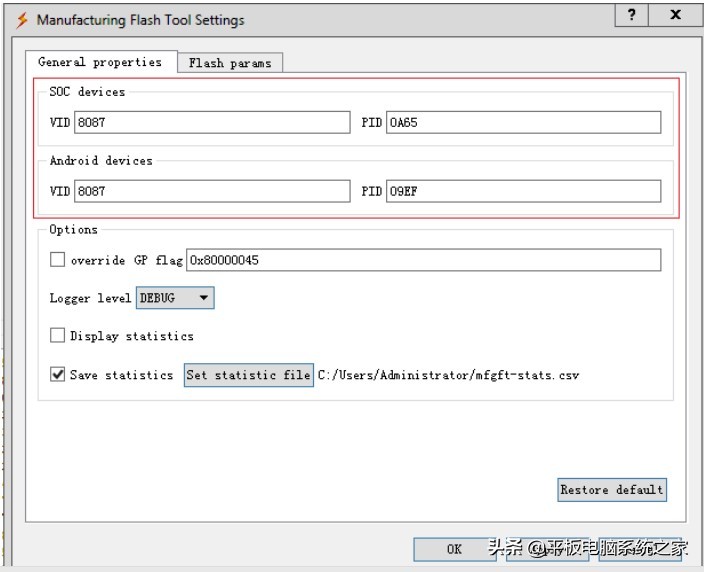The height and width of the screenshot is (572, 704).
Task: Switch to the General properties tab
Action: click(100, 62)
